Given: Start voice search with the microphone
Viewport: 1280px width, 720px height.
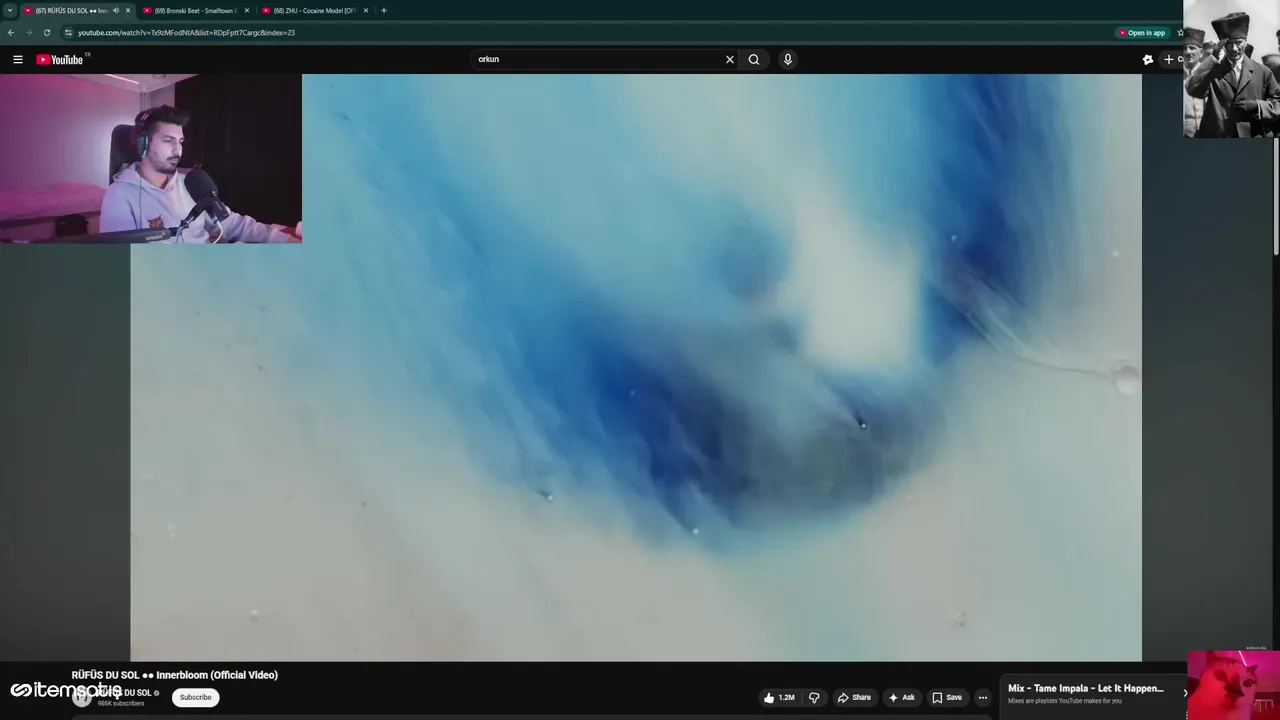Looking at the screenshot, I should (788, 59).
